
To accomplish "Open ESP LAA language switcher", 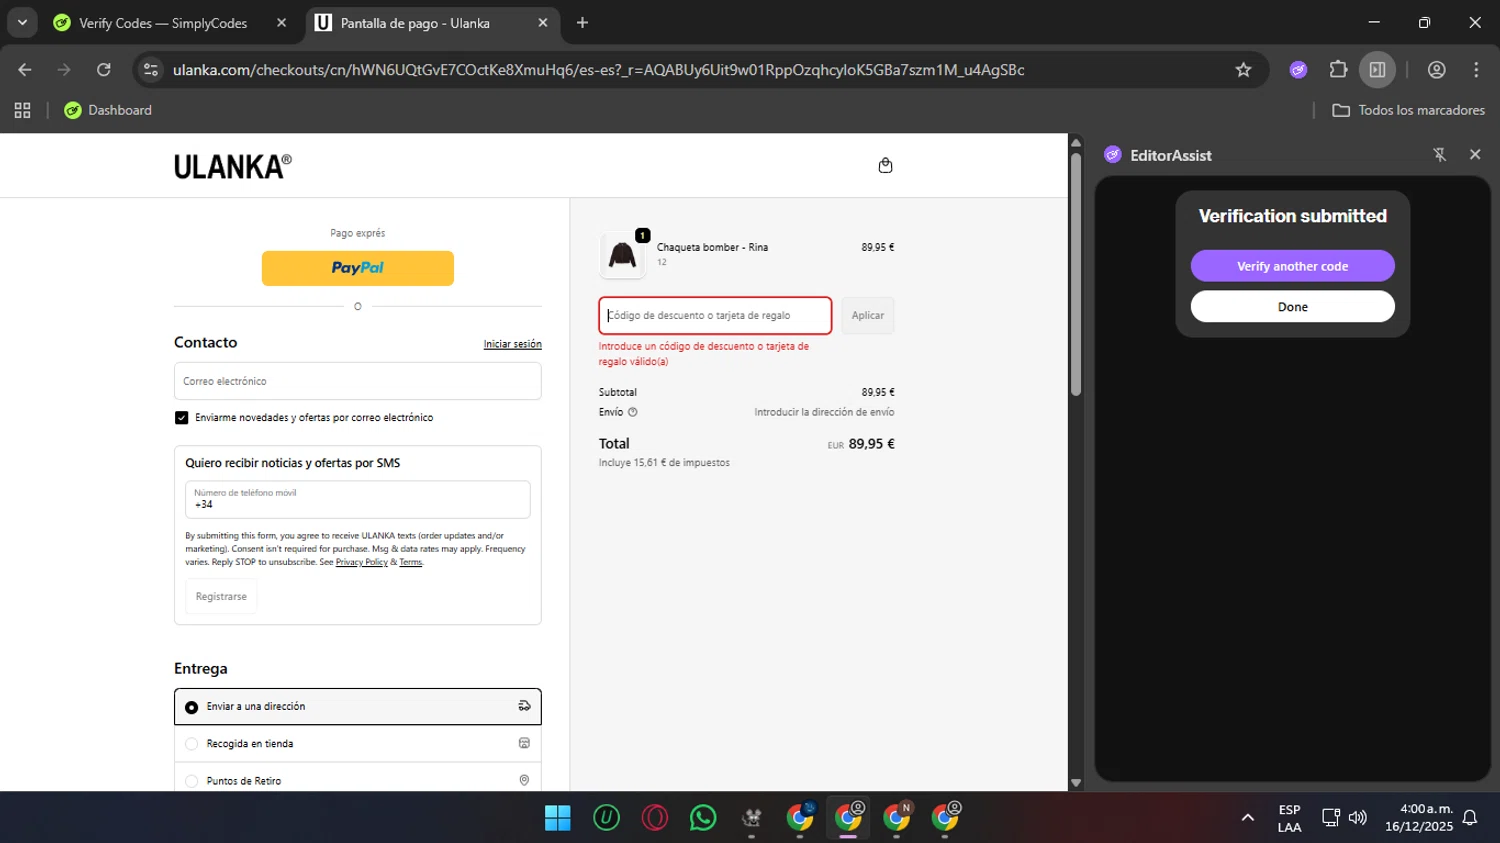I will 1289,818.
